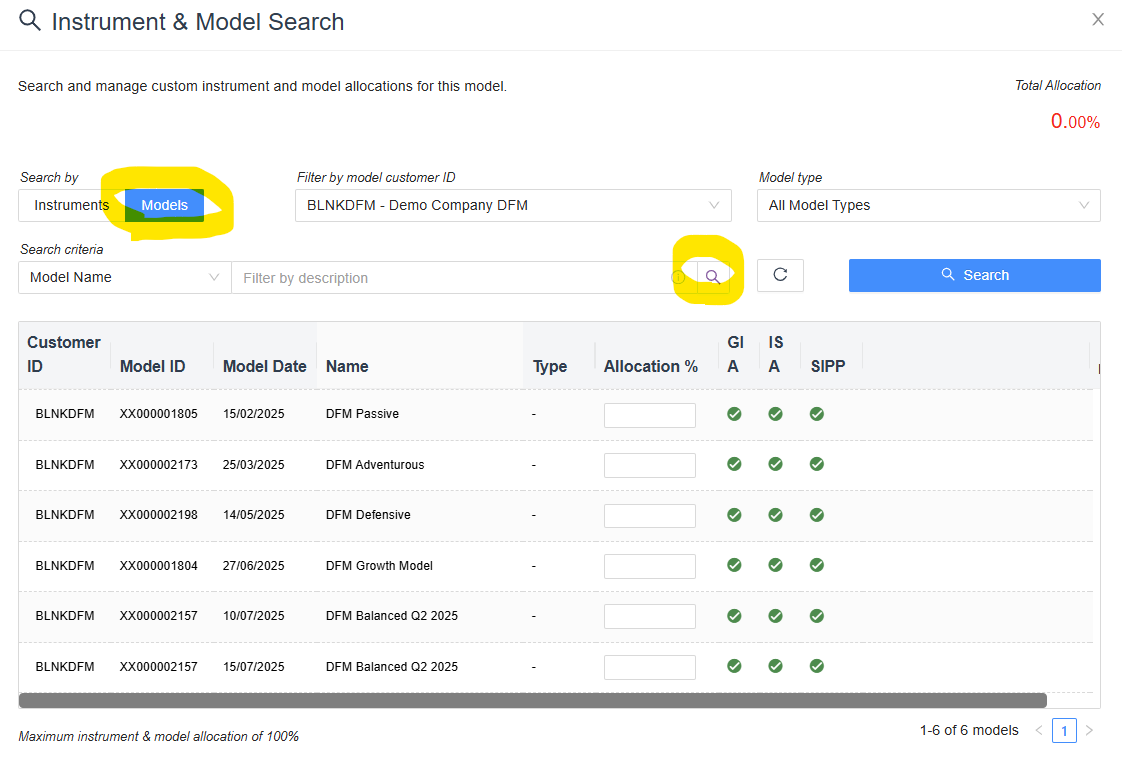This screenshot has height=758, width=1122.
Task: Click the GIA green check for DFM Passive
Action: 735,413
